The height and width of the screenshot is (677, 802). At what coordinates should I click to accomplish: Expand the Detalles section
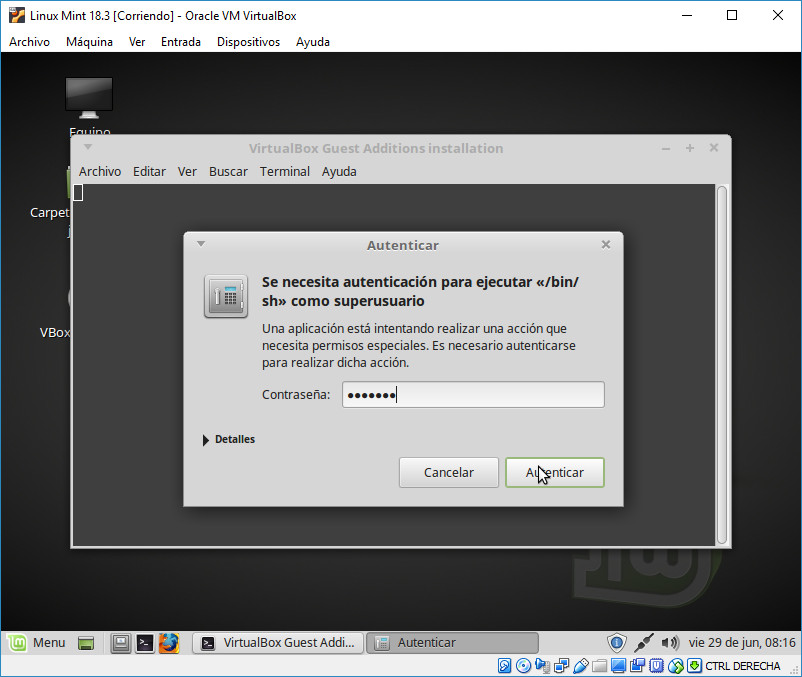coord(229,439)
